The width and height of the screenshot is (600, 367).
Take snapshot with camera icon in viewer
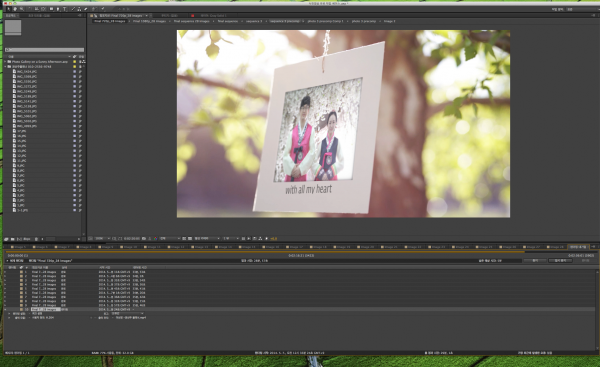coord(144,238)
